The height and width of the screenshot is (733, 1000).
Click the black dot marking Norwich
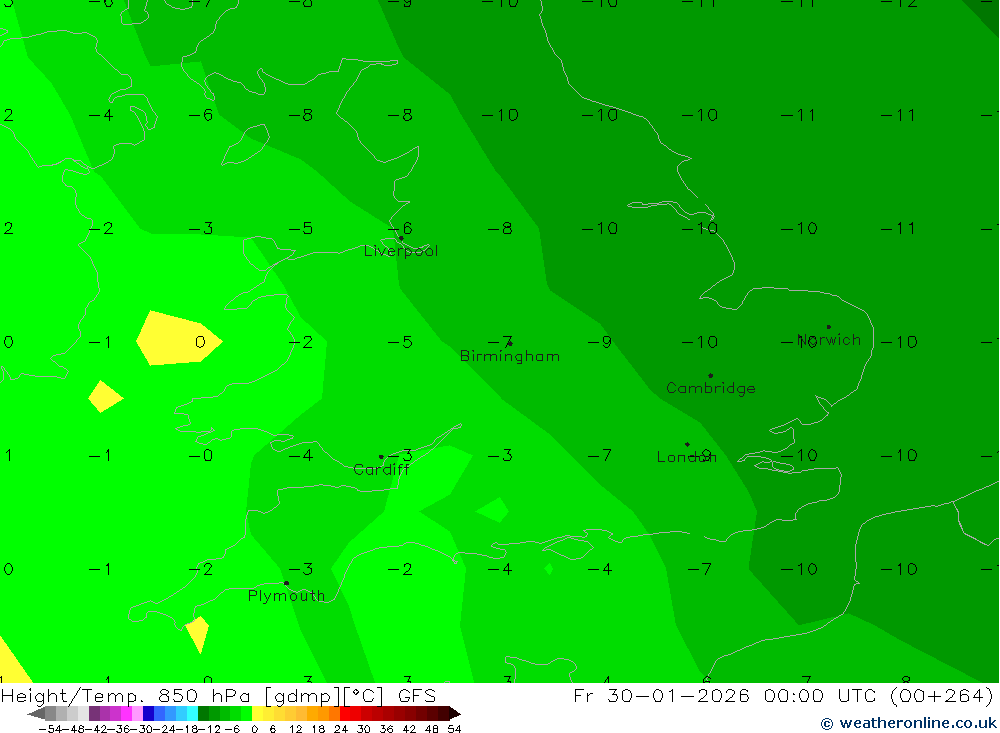coord(828,327)
